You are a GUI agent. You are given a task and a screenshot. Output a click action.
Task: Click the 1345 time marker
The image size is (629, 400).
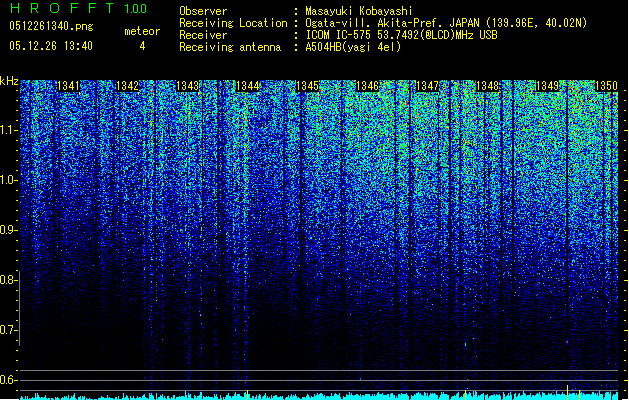point(307,85)
